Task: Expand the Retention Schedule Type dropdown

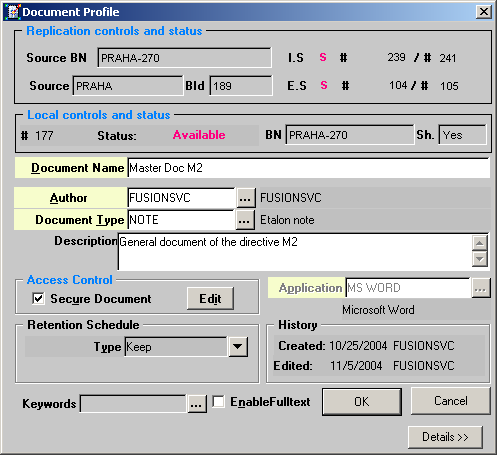Action: [238, 347]
